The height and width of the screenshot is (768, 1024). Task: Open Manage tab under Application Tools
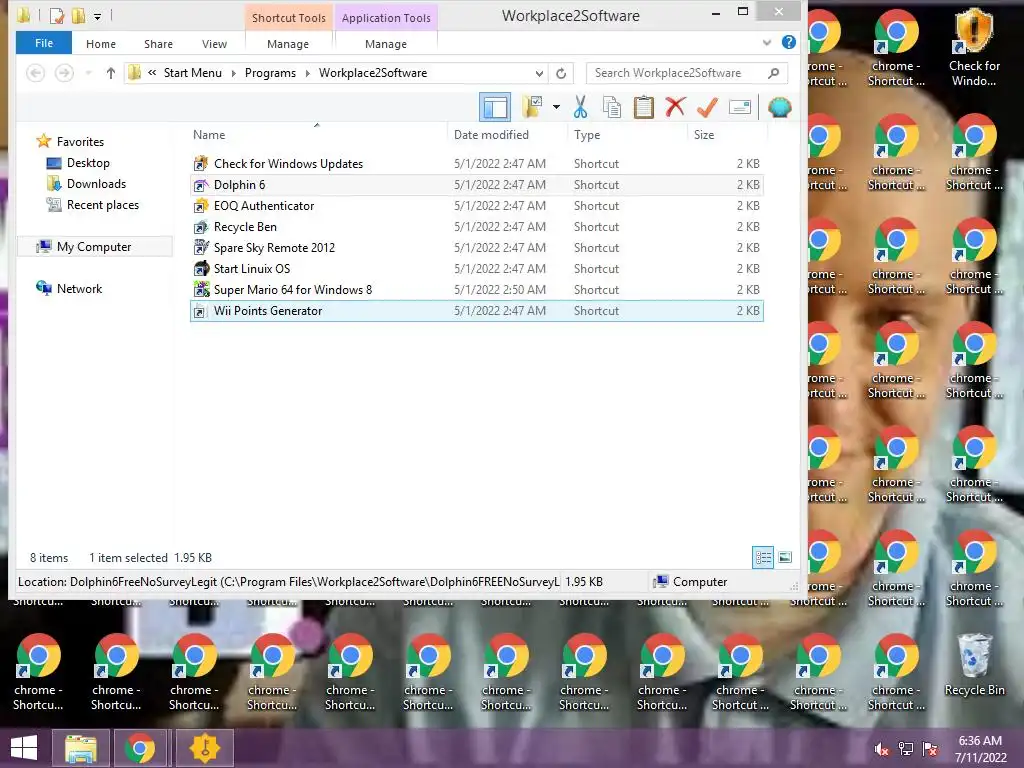tap(385, 44)
